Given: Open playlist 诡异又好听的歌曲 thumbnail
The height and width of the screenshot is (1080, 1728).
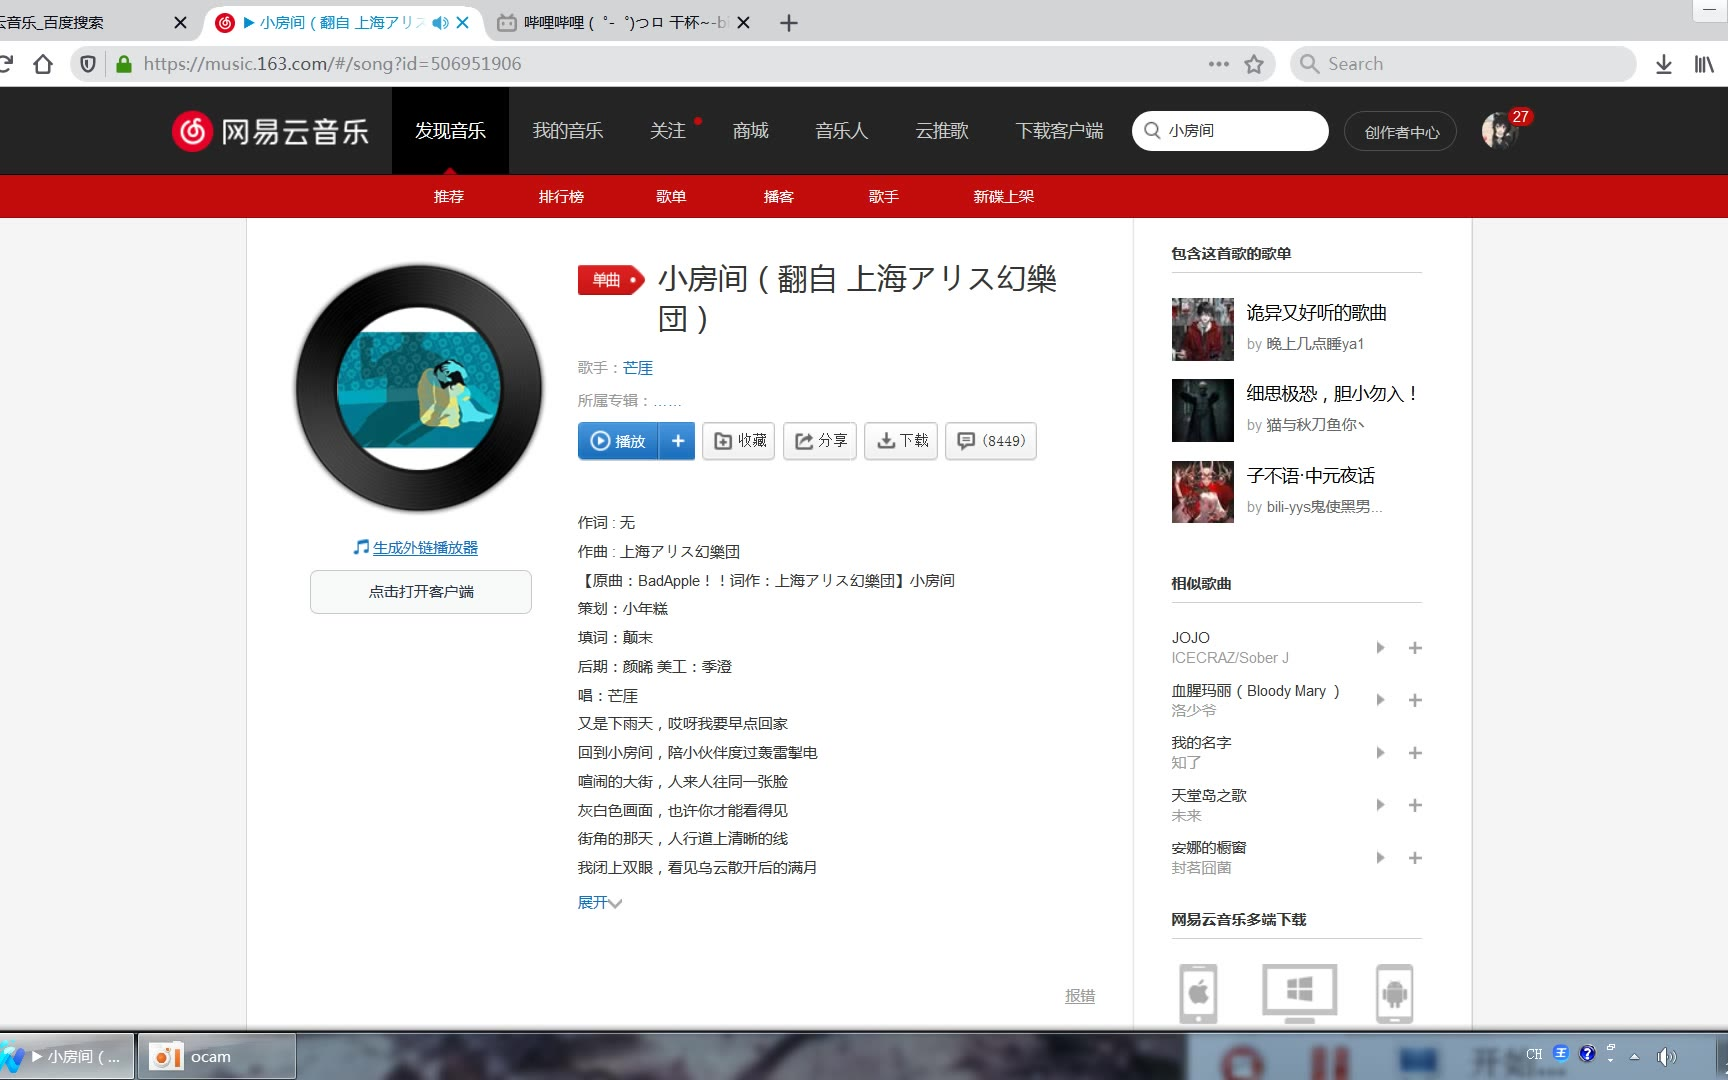Looking at the screenshot, I should coord(1203,329).
